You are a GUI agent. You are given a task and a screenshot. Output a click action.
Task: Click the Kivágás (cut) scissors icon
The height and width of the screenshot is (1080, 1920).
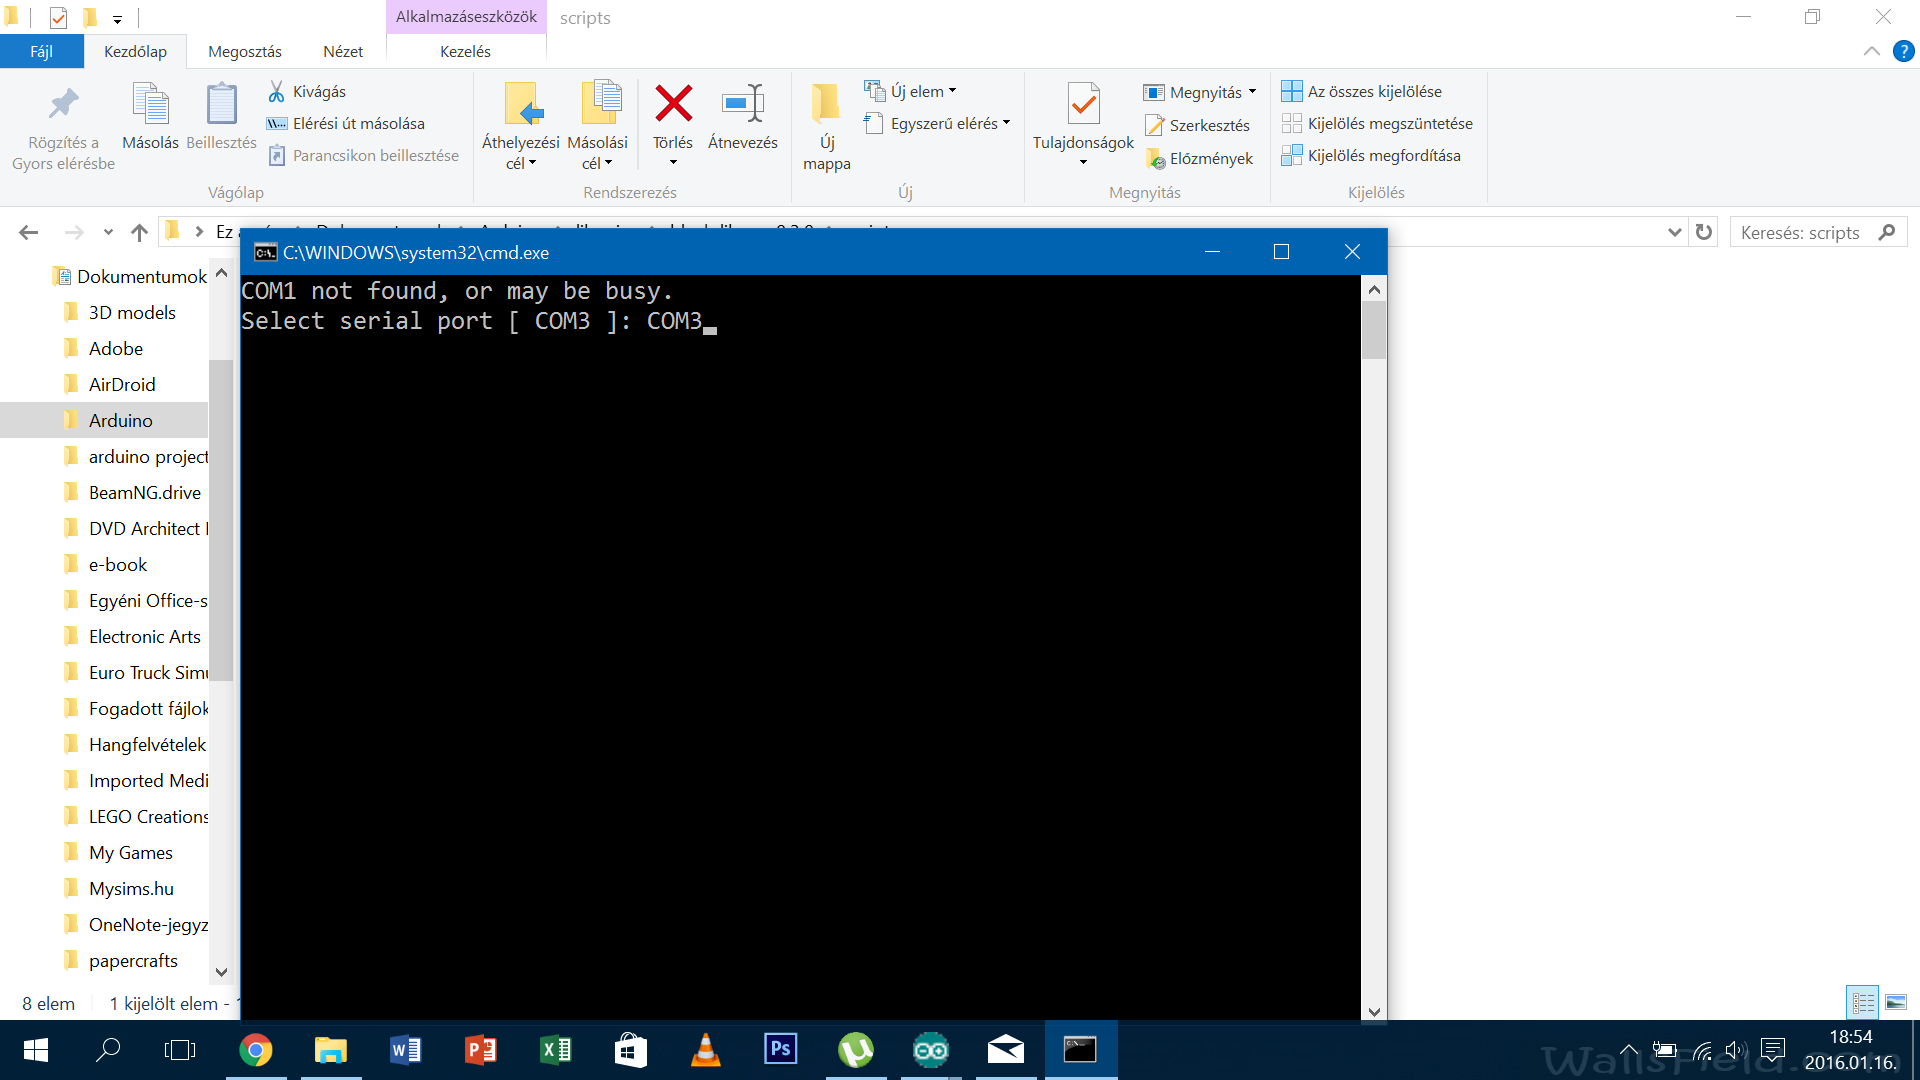pyautogui.click(x=277, y=91)
